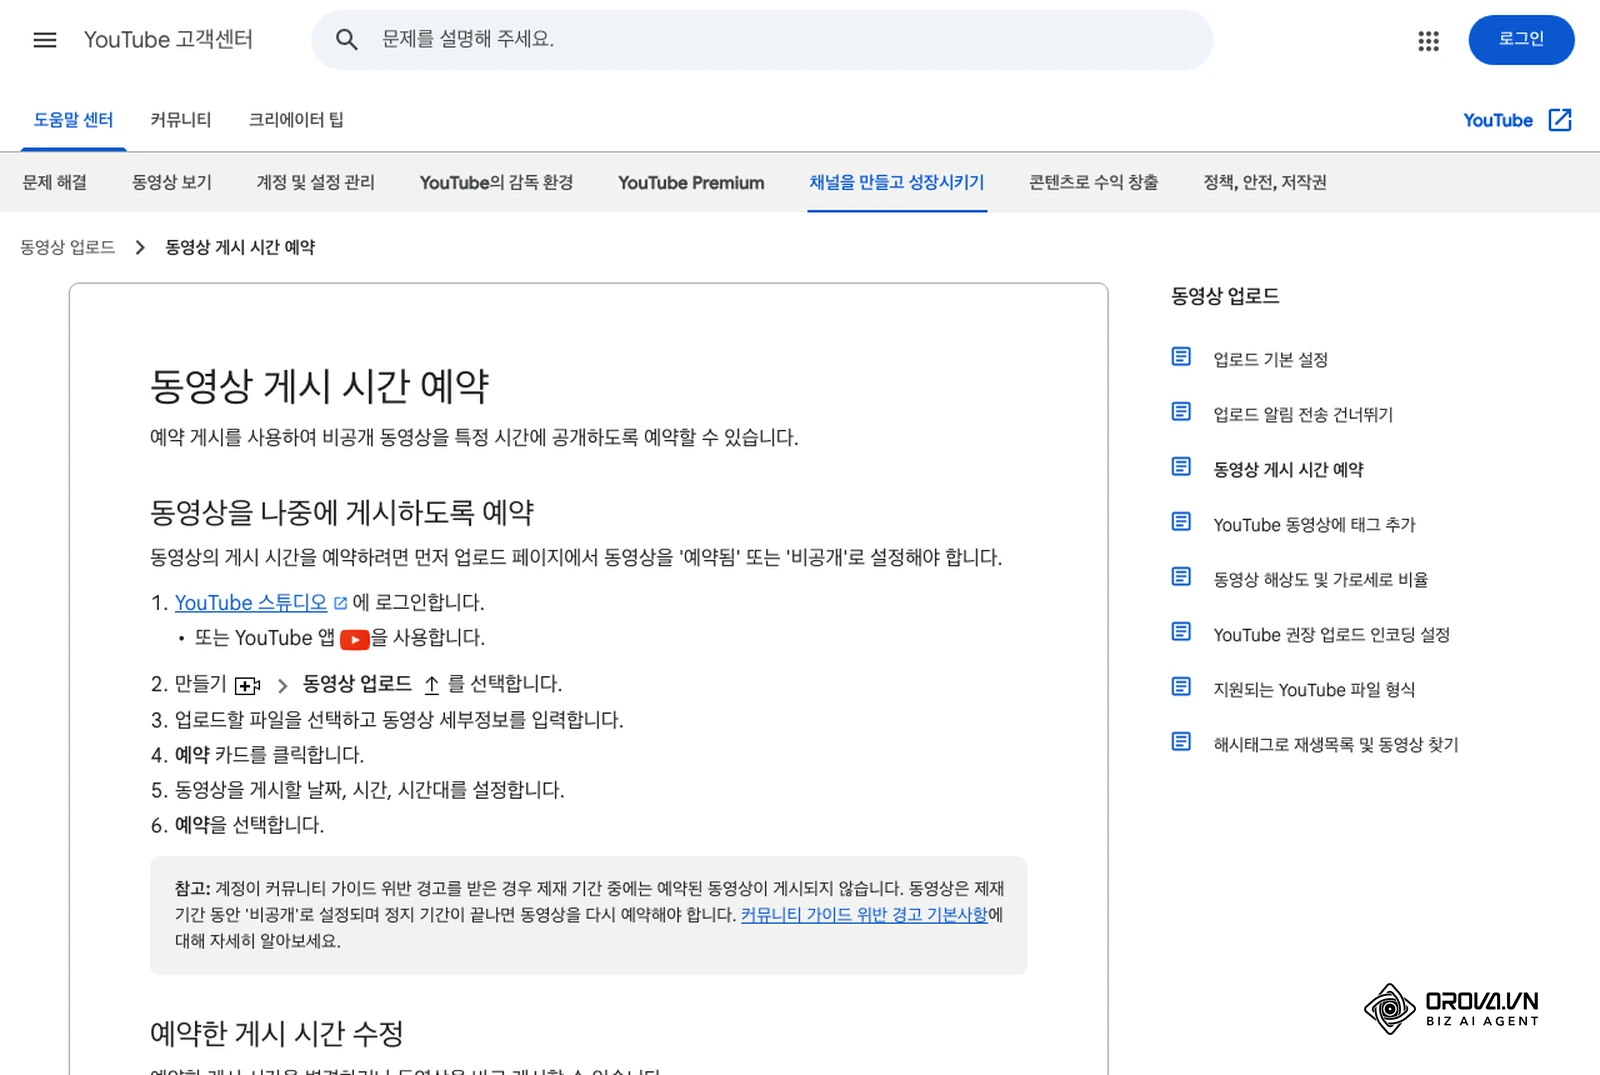Open the 채널을 만들고 성장시키기 menu
1600x1075 pixels.
(897, 182)
